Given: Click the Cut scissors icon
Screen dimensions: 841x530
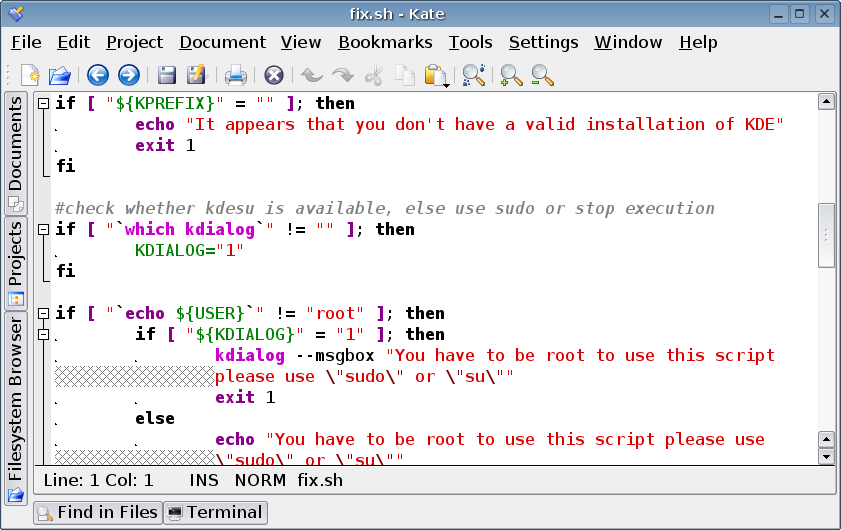Looking at the screenshot, I should tap(374, 75).
